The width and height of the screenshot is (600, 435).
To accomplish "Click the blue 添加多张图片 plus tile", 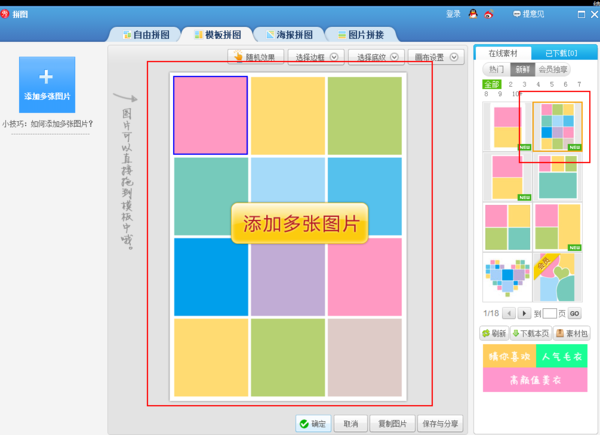I will [x=47, y=85].
